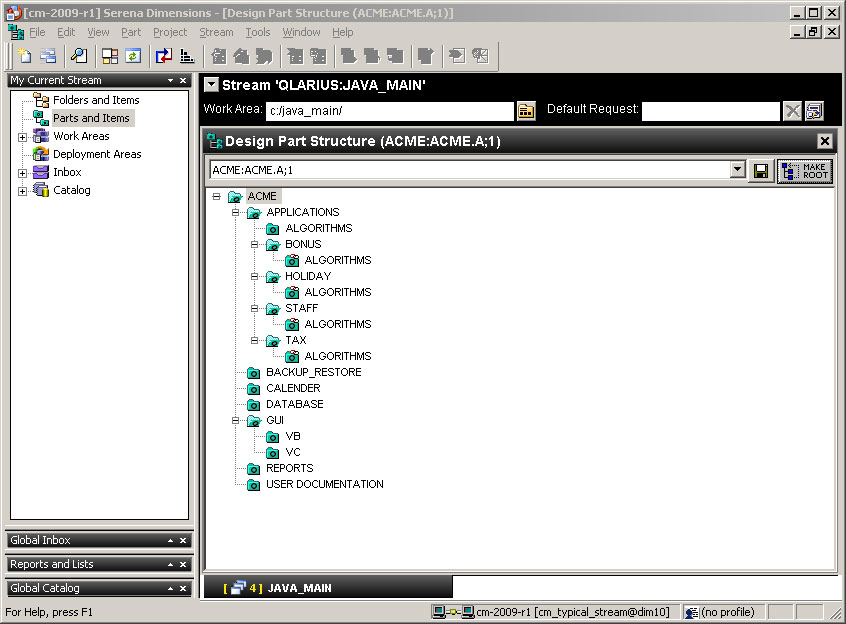Click the Default Request input field
The width and height of the screenshot is (846, 624).
coord(711,111)
